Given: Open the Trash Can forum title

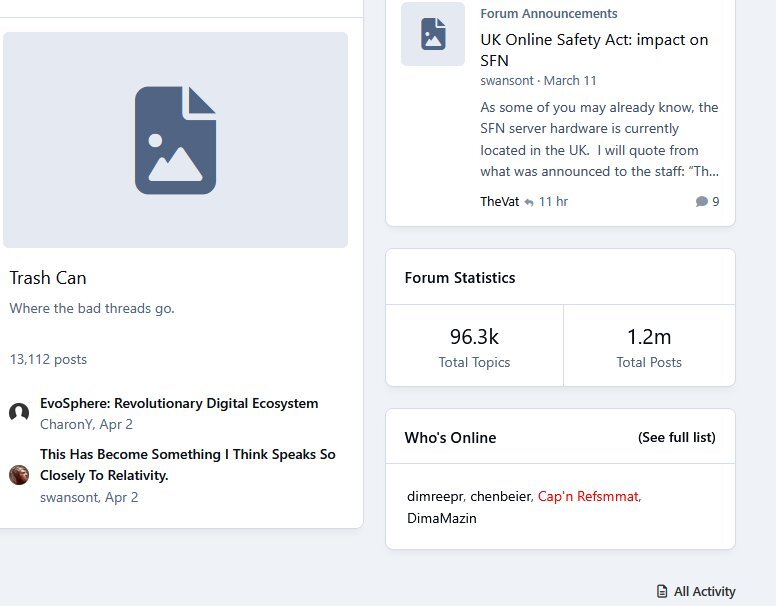Looking at the screenshot, I should 48,278.
